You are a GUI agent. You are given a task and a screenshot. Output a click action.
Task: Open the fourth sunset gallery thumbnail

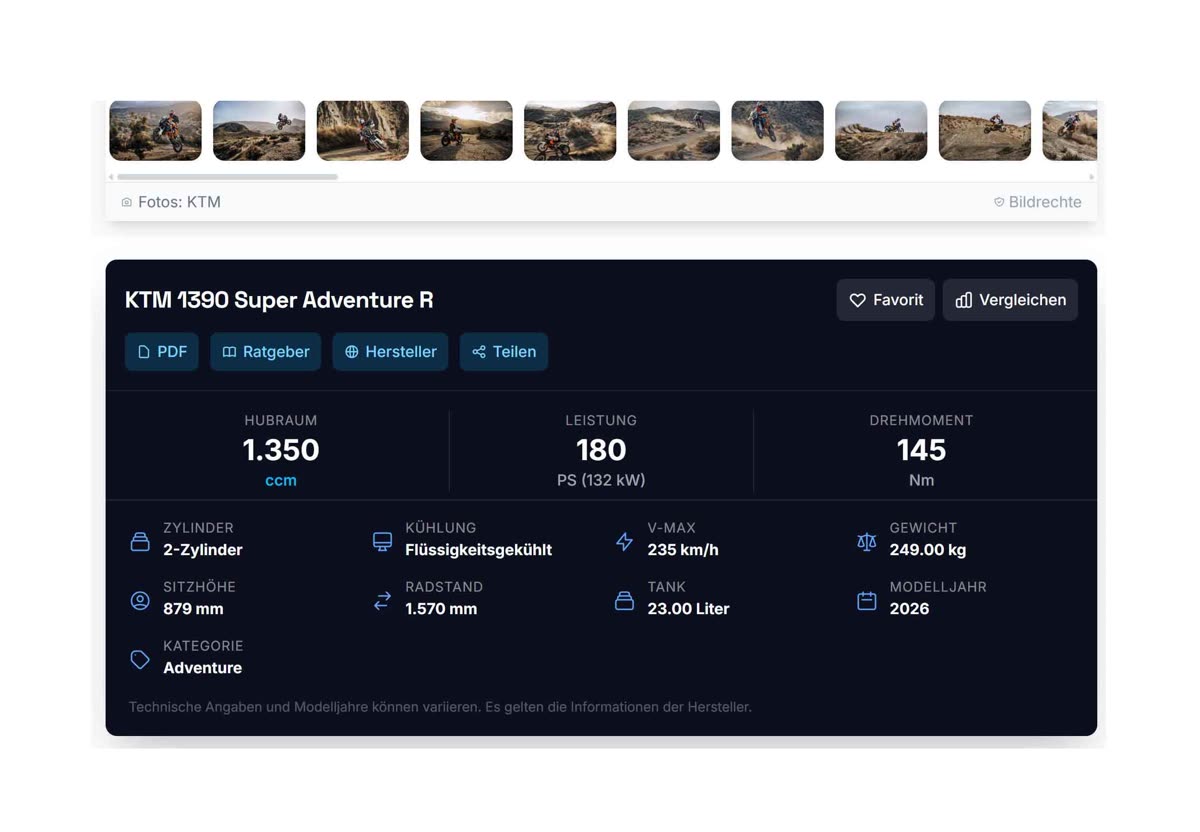coord(466,130)
